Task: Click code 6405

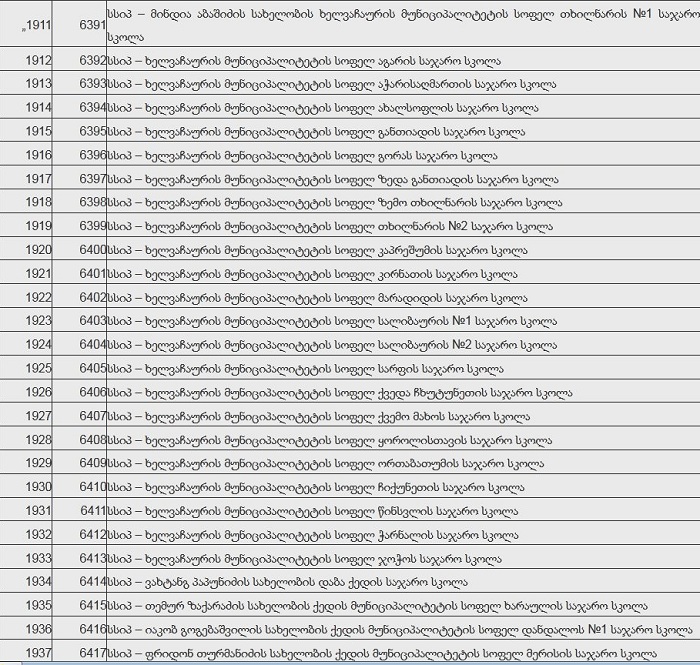Action: 93,368
